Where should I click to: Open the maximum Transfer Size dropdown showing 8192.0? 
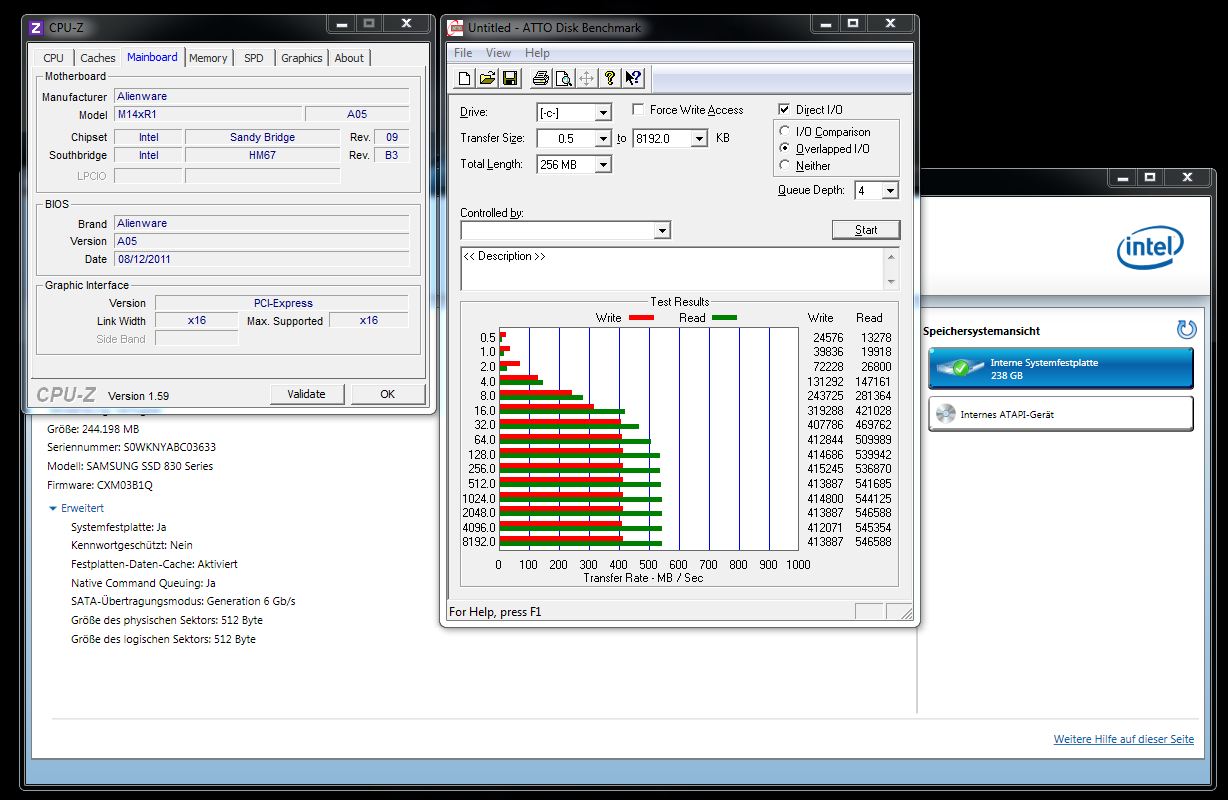pyautogui.click(x=699, y=138)
